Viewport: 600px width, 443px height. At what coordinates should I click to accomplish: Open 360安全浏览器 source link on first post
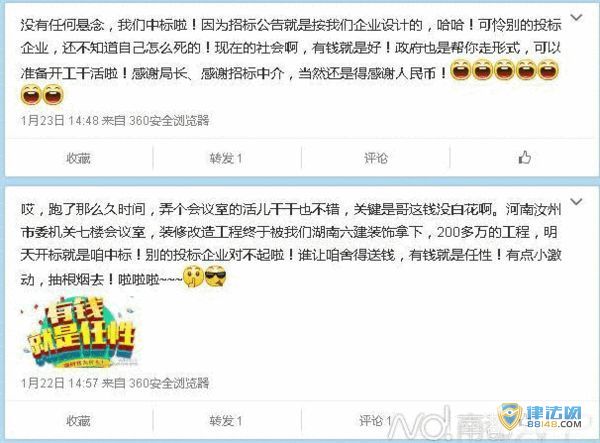click(169, 121)
